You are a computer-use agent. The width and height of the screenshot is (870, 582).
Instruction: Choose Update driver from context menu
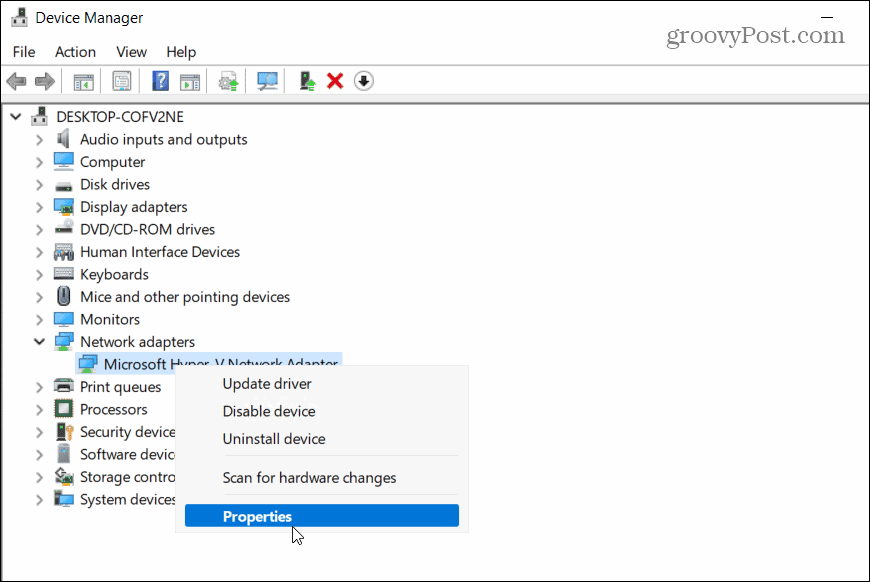coord(322,384)
